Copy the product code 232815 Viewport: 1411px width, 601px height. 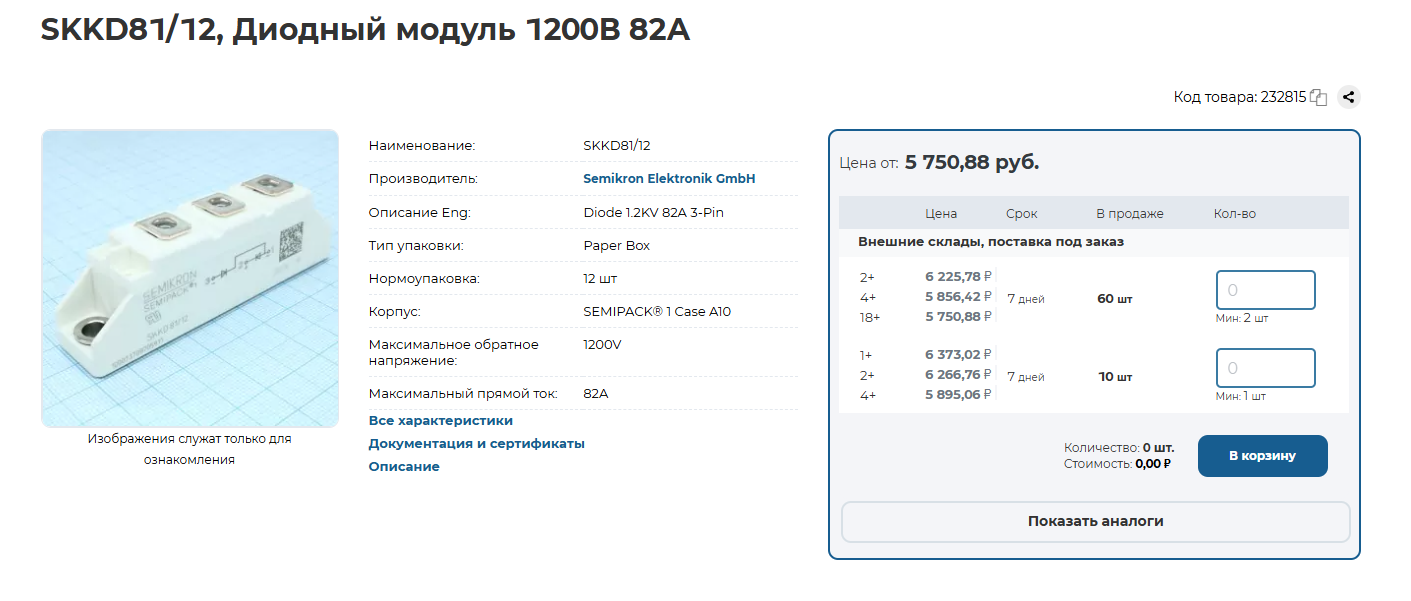1318,98
